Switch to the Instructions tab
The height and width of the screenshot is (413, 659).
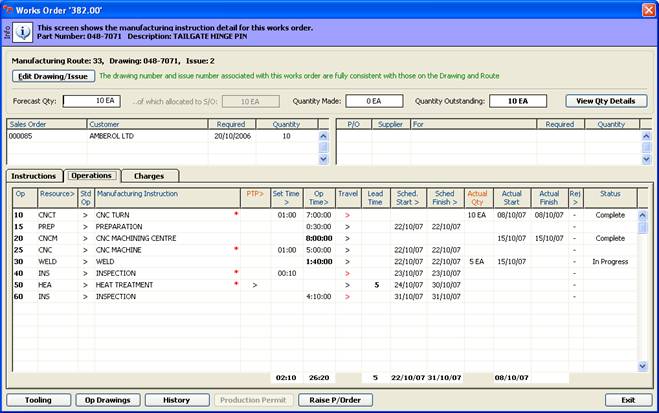pos(34,176)
